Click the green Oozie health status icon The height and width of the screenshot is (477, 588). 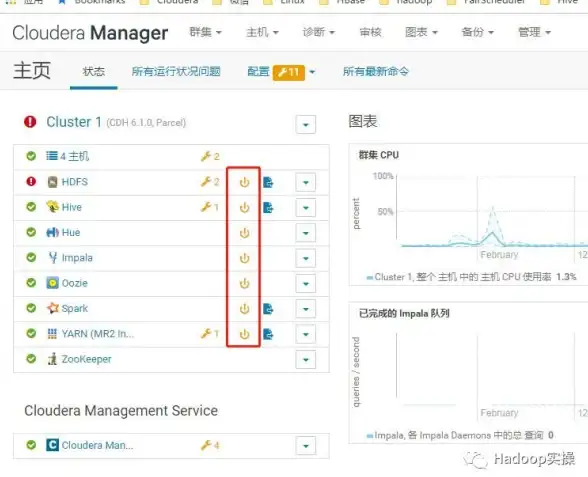(x=31, y=283)
